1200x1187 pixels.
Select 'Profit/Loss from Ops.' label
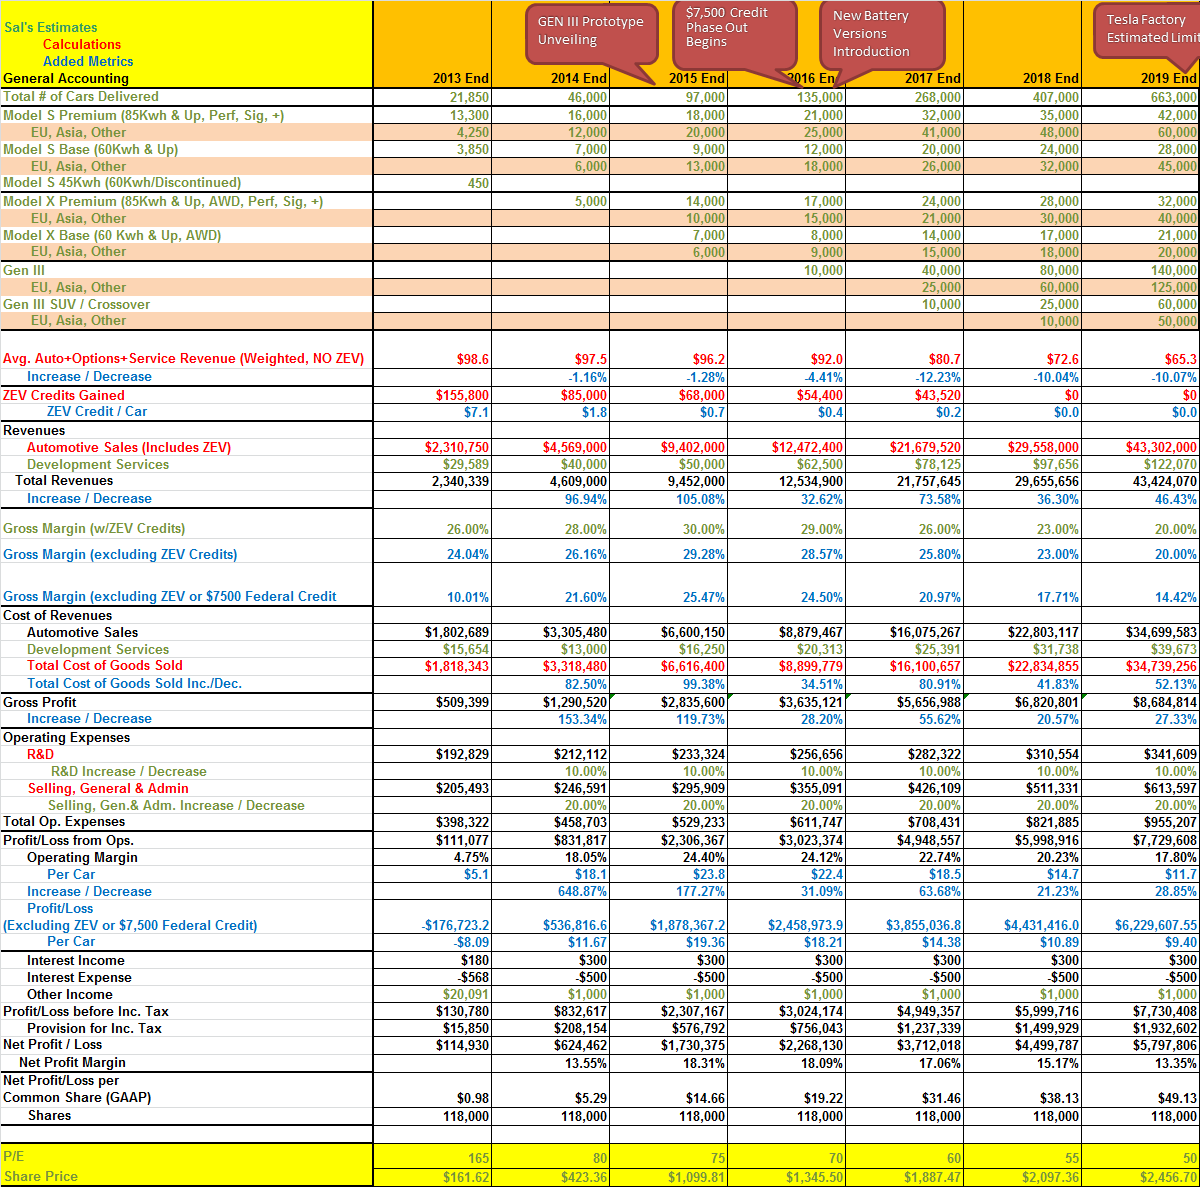point(68,840)
